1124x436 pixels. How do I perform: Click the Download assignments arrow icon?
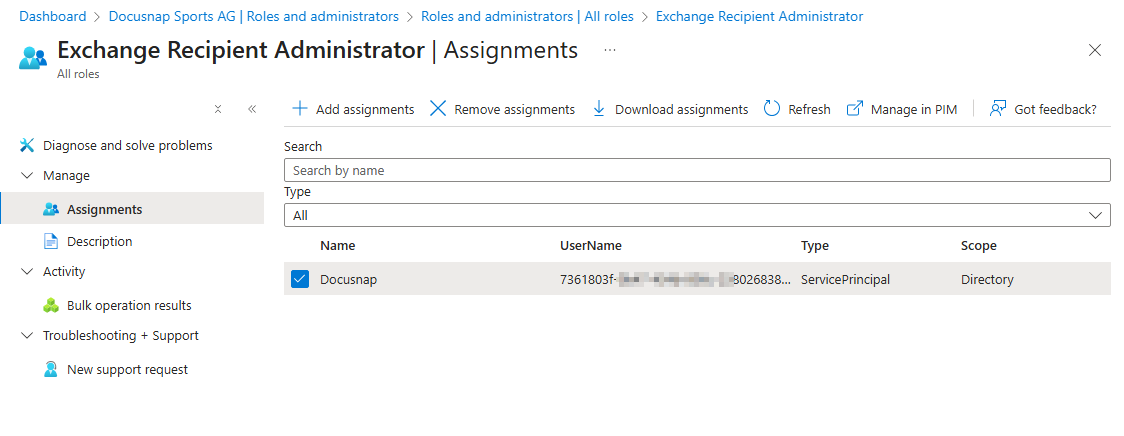[x=599, y=109]
